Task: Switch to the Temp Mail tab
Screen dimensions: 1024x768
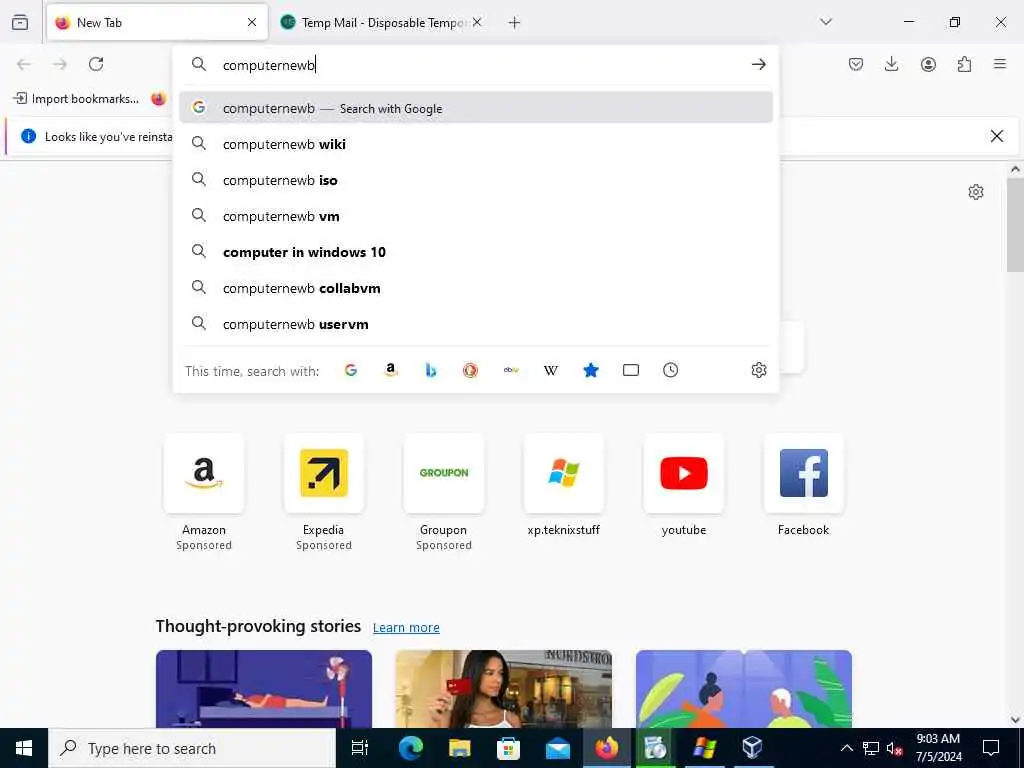Action: [380, 22]
